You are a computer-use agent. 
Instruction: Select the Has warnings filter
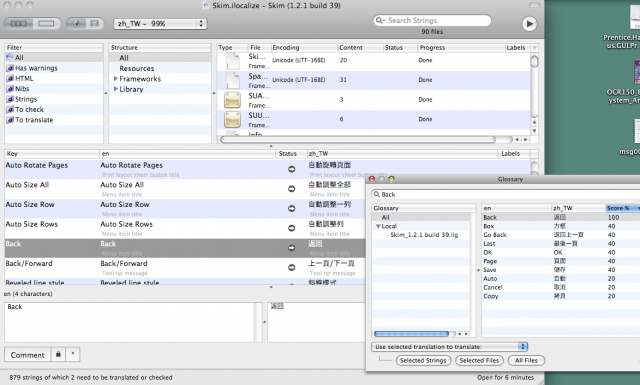(x=54, y=68)
